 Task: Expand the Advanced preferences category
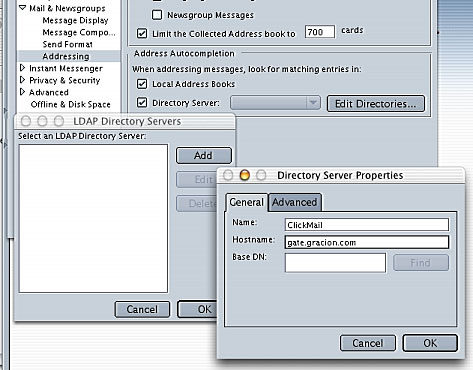pos(22,92)
